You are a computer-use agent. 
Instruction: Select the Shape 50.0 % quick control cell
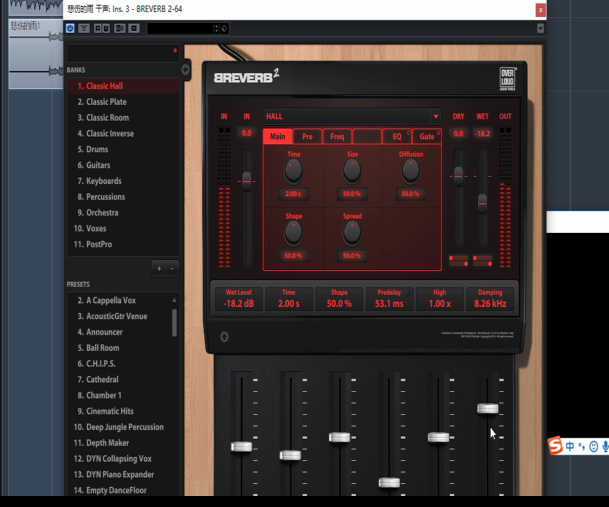pos(339,298)
